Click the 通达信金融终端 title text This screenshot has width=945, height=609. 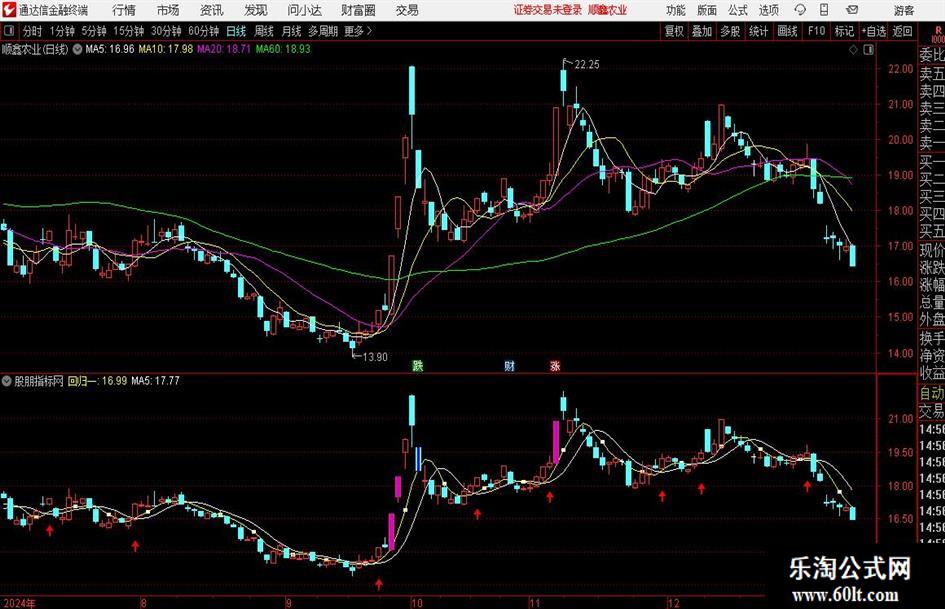coord(53,10)
